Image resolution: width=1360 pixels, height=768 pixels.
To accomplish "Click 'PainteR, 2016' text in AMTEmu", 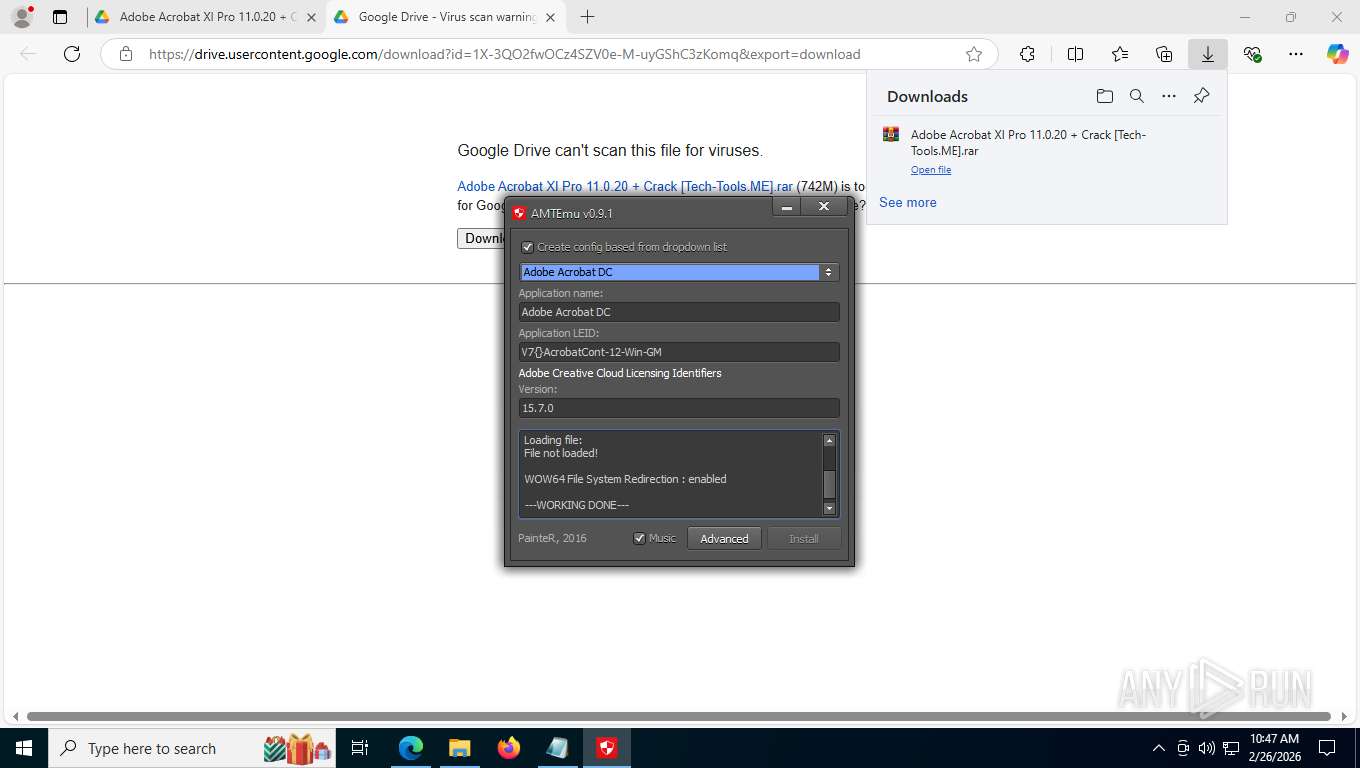I will click(x=552, y=538).
